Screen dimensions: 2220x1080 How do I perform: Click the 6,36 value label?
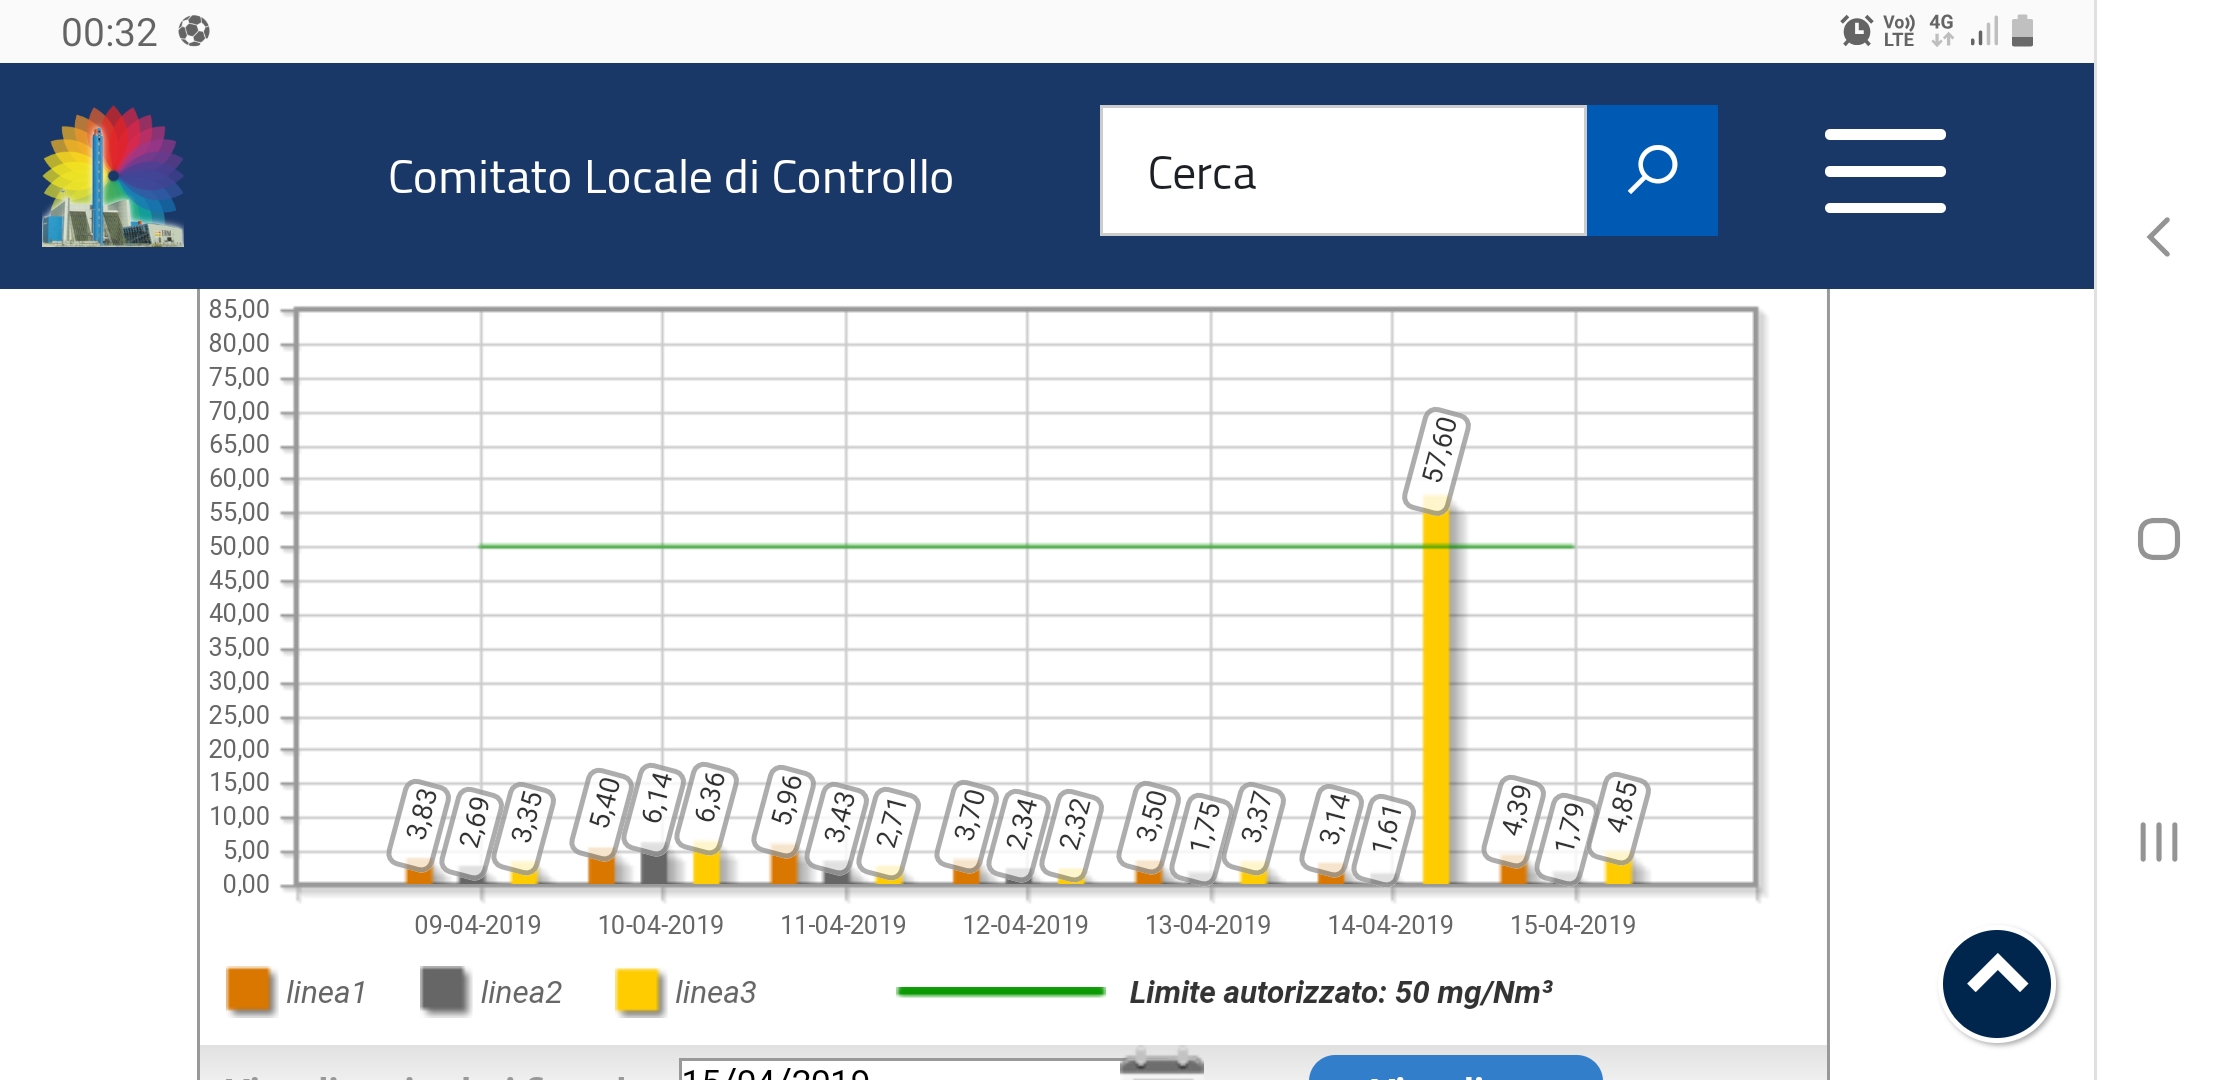(708, 809)
